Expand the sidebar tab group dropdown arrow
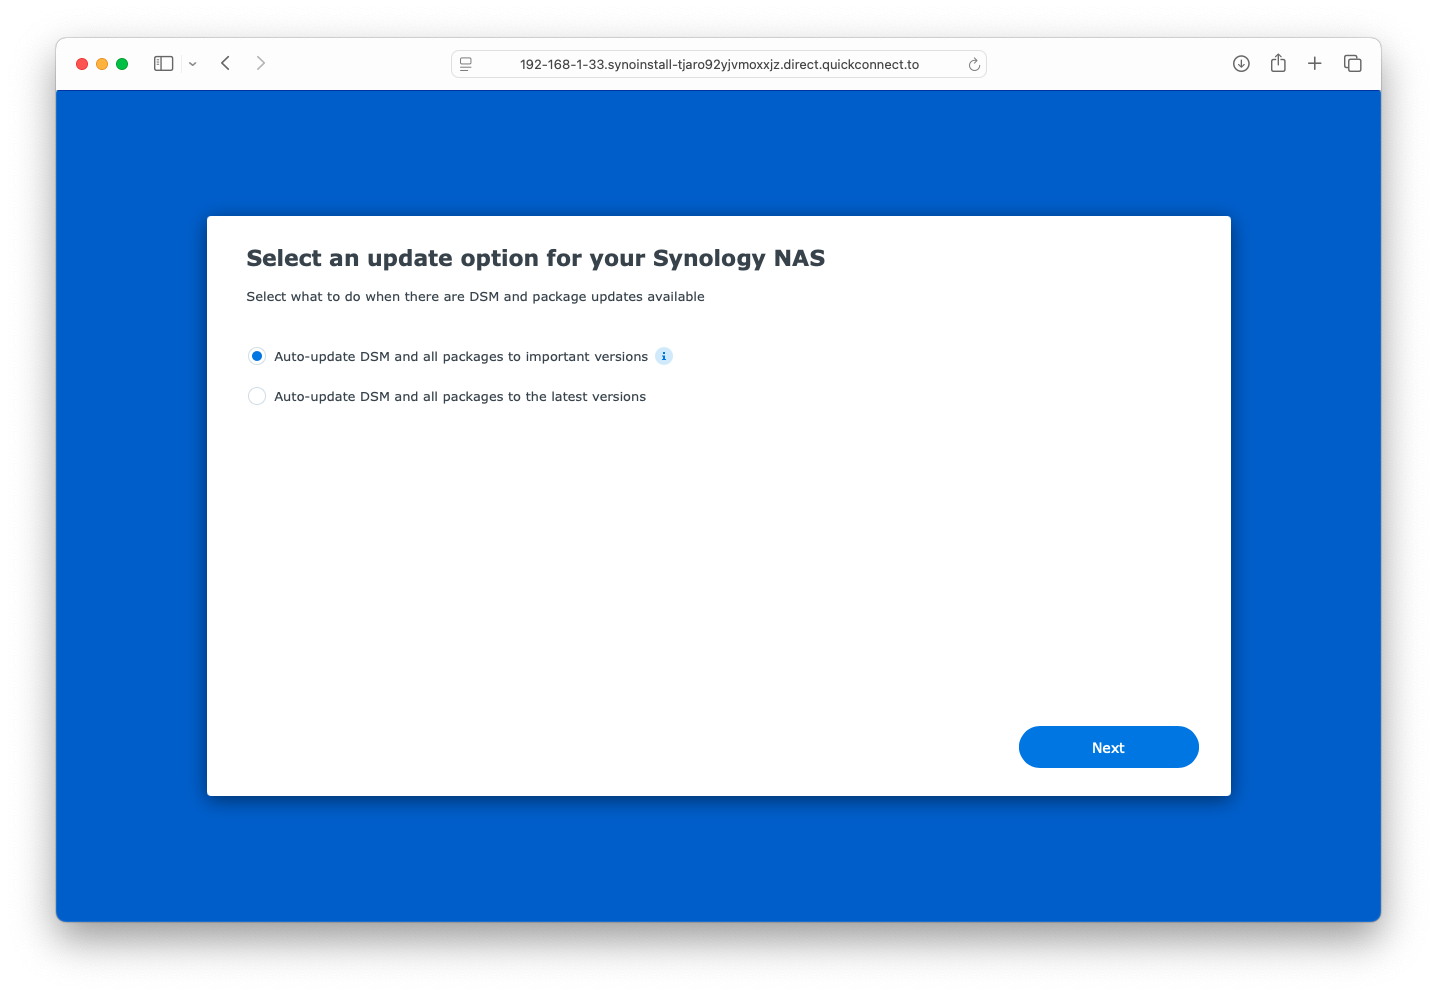 point(193,64)
